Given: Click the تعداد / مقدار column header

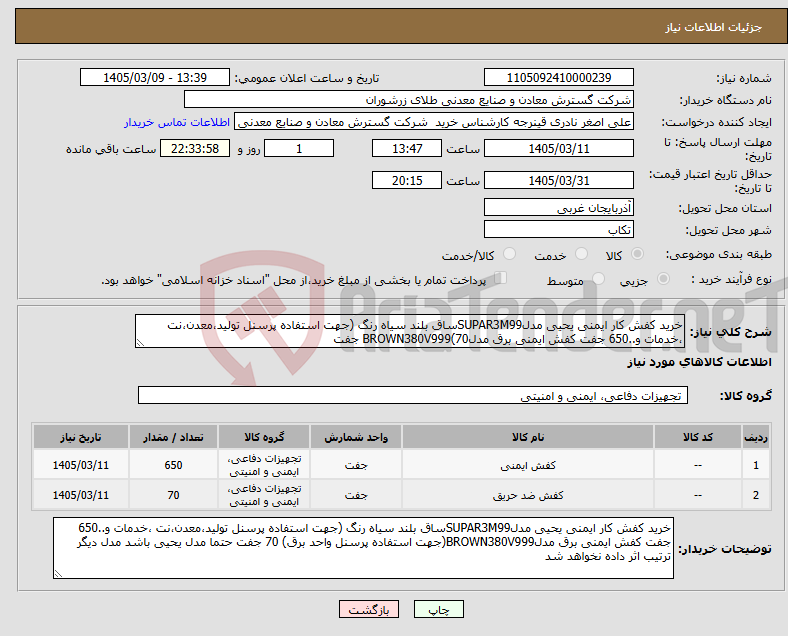Looking at the screenshot, I should [x=173, y=437].
